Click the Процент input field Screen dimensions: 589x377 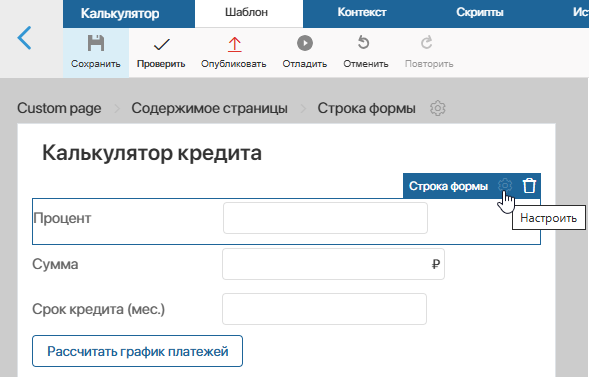(325, 218)
